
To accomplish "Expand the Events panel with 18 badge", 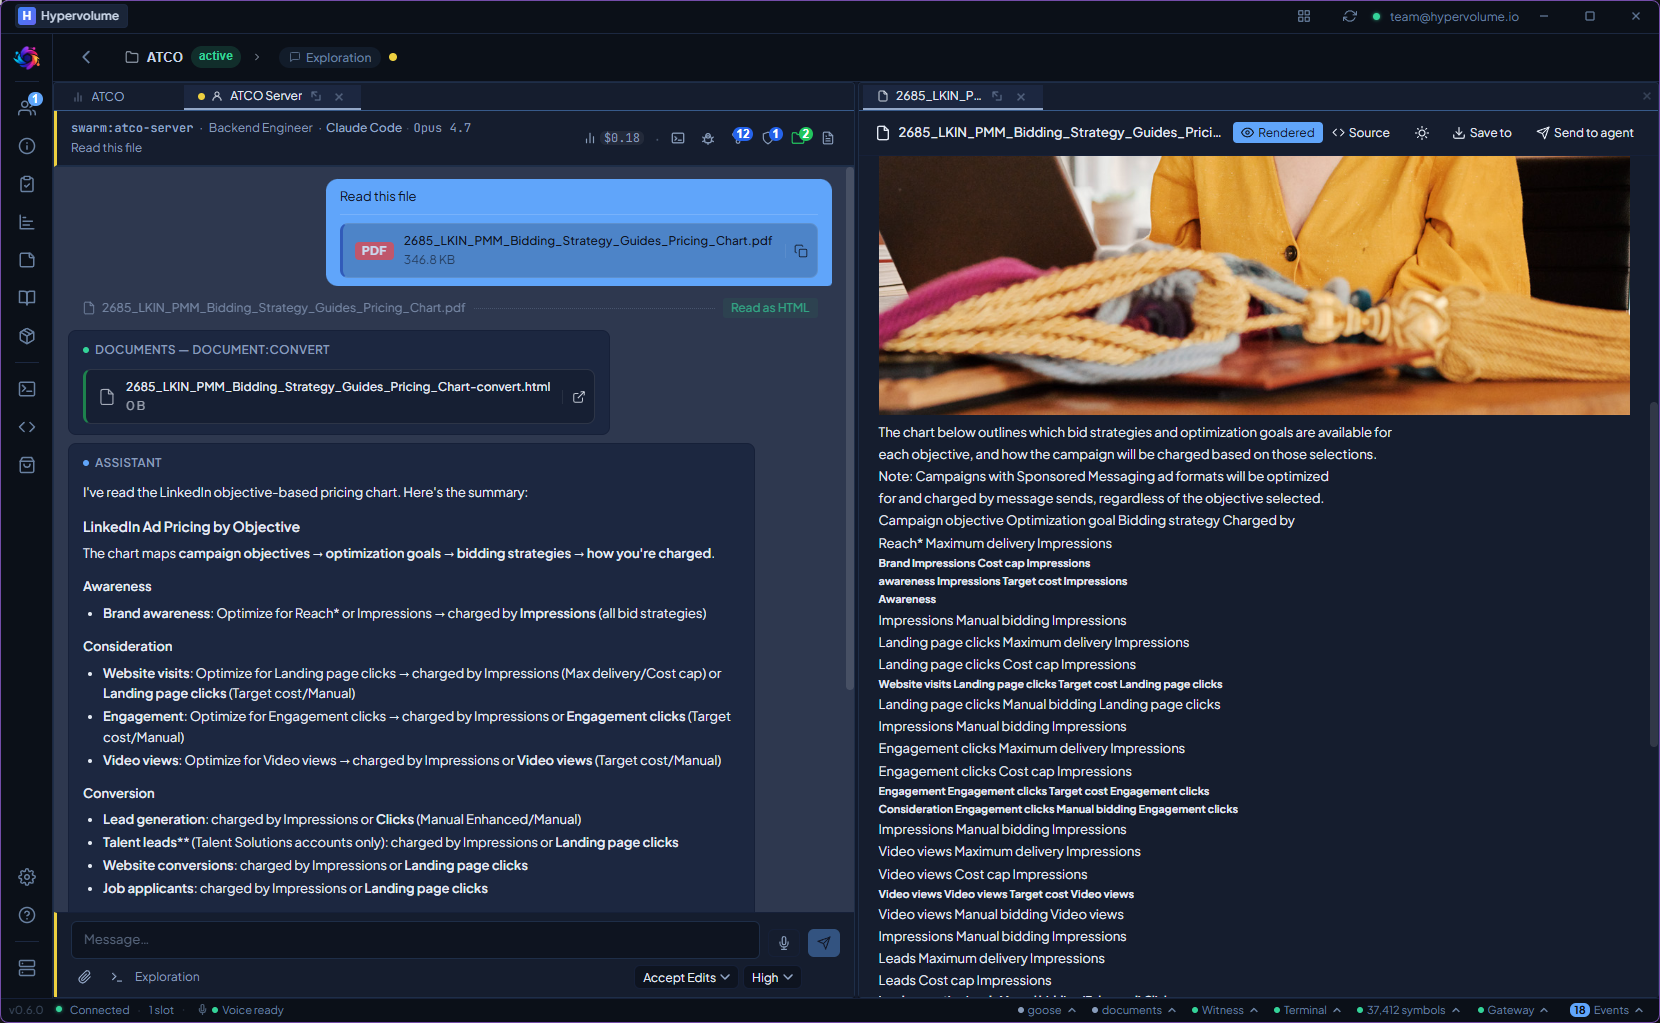I will (1607, 1010).
